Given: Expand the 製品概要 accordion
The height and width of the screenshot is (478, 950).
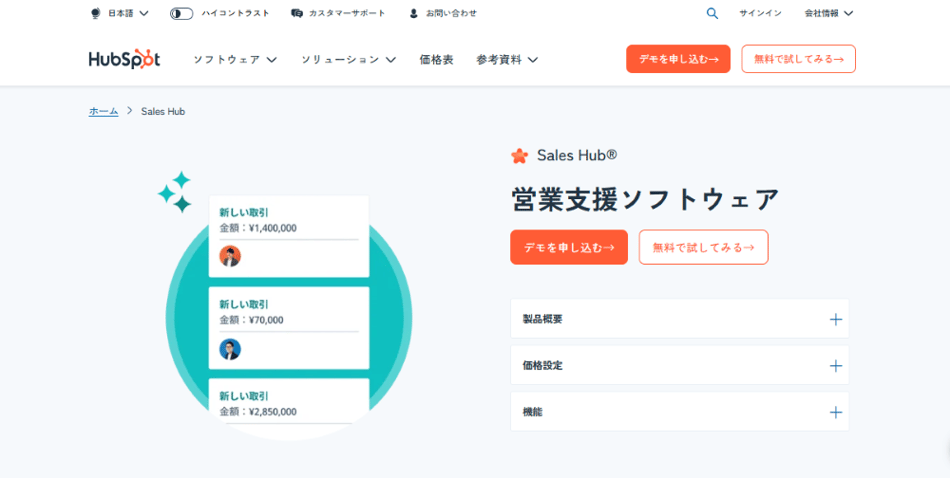Looking at the screenshot, I should click(x=679, y=319).
